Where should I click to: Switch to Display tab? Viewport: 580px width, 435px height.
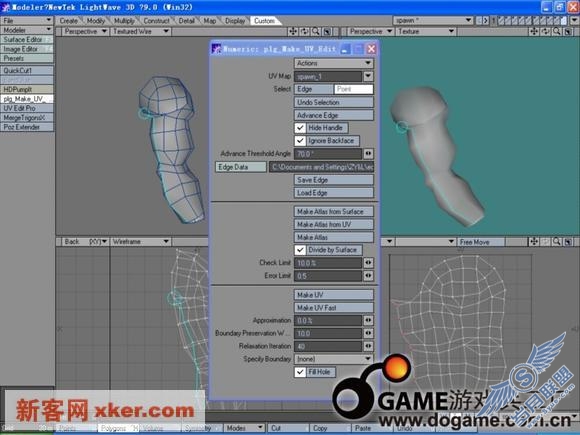pos(235,21)
